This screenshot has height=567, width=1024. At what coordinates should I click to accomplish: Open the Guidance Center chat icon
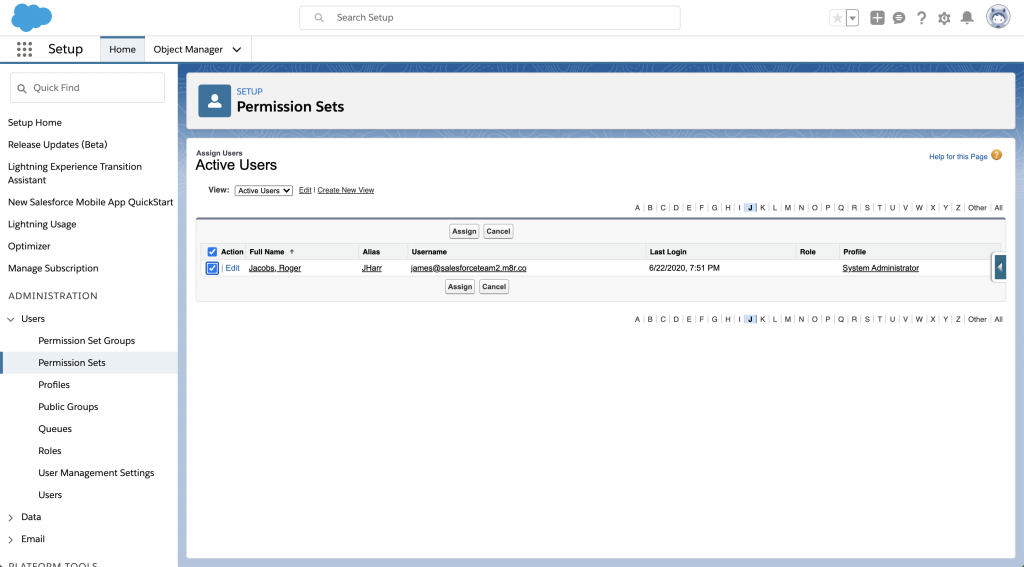click(x=899, y=18)
